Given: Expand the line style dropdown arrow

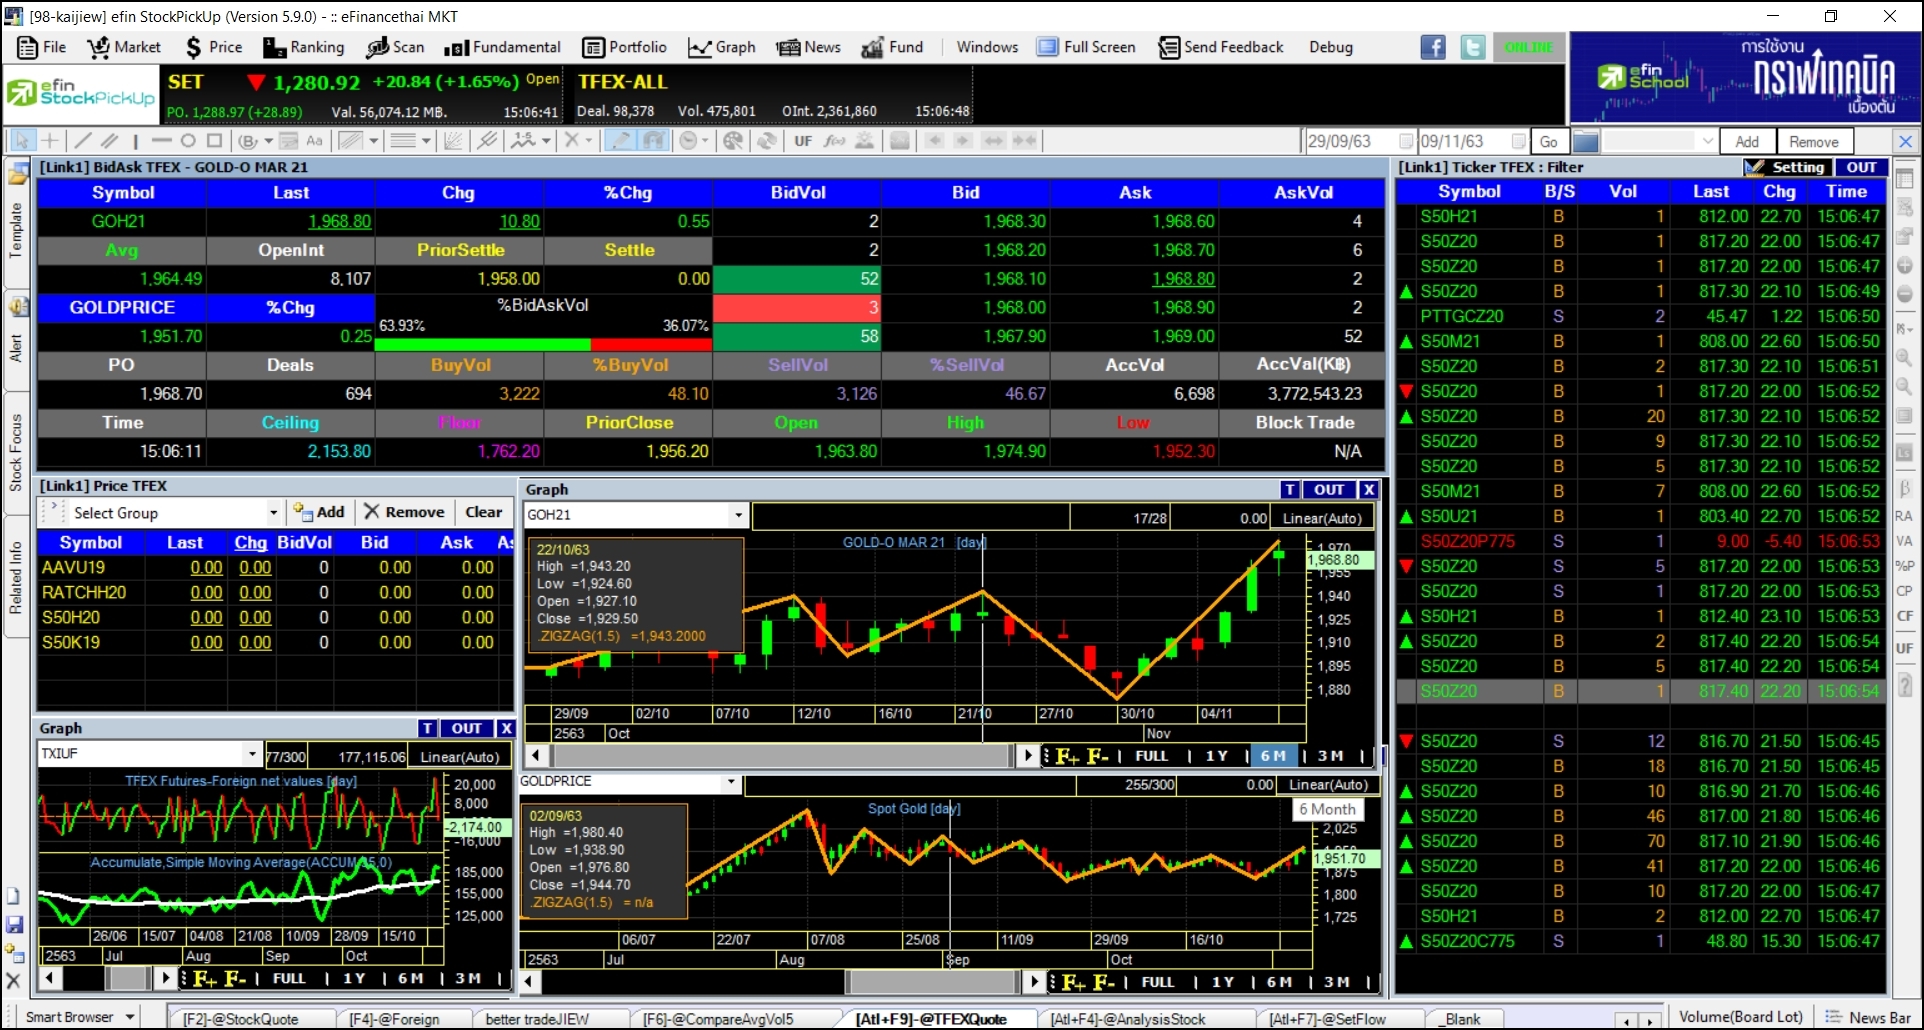Looking at the screenshot, I should pos(426,141).
